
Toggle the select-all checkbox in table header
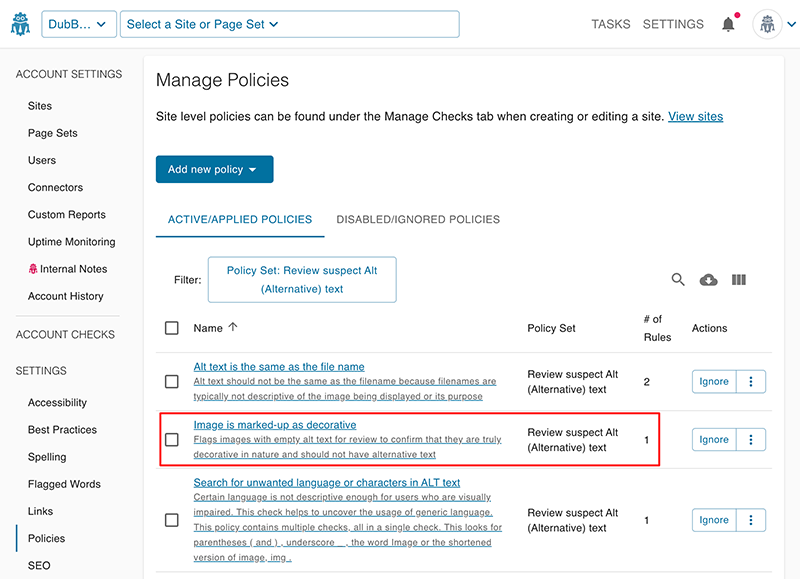coord(172,328)
